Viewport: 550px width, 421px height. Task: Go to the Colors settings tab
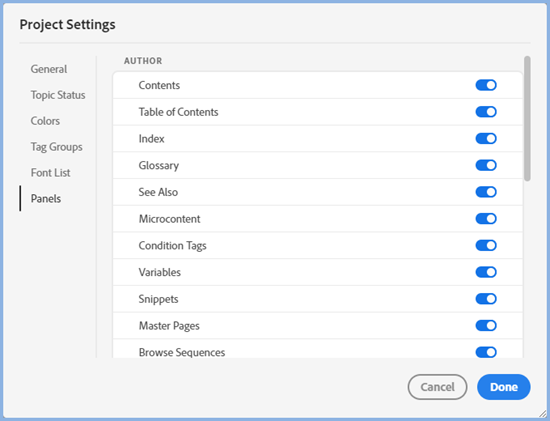pos(45,121)
